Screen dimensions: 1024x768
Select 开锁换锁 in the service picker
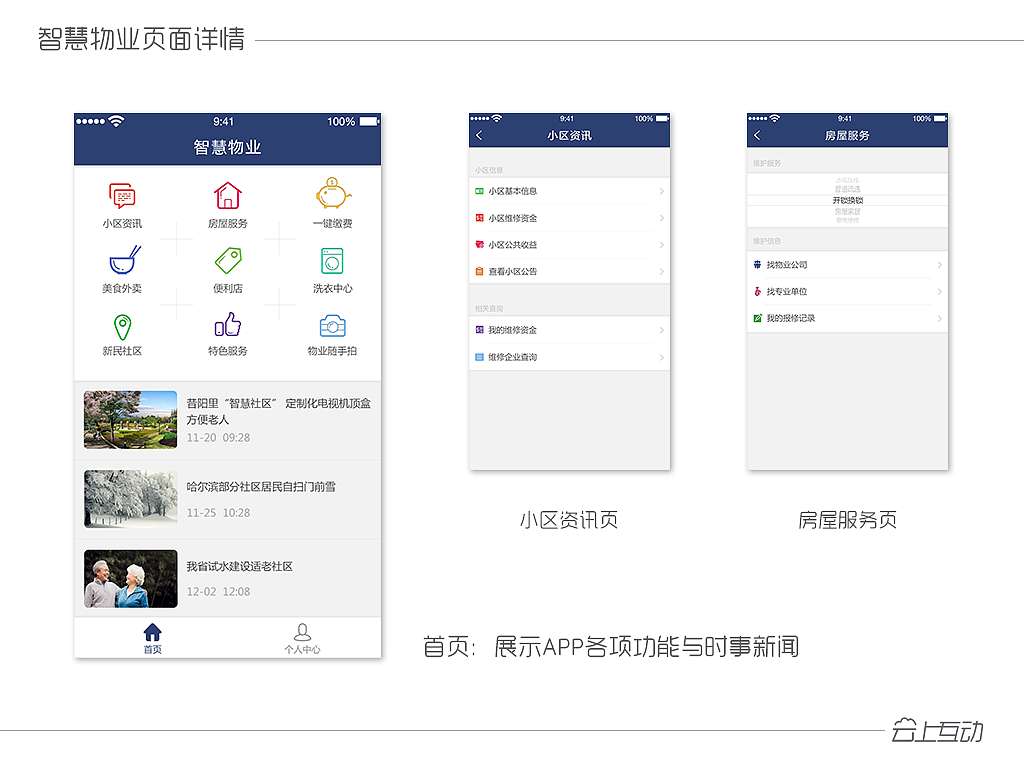pos(847,201)
